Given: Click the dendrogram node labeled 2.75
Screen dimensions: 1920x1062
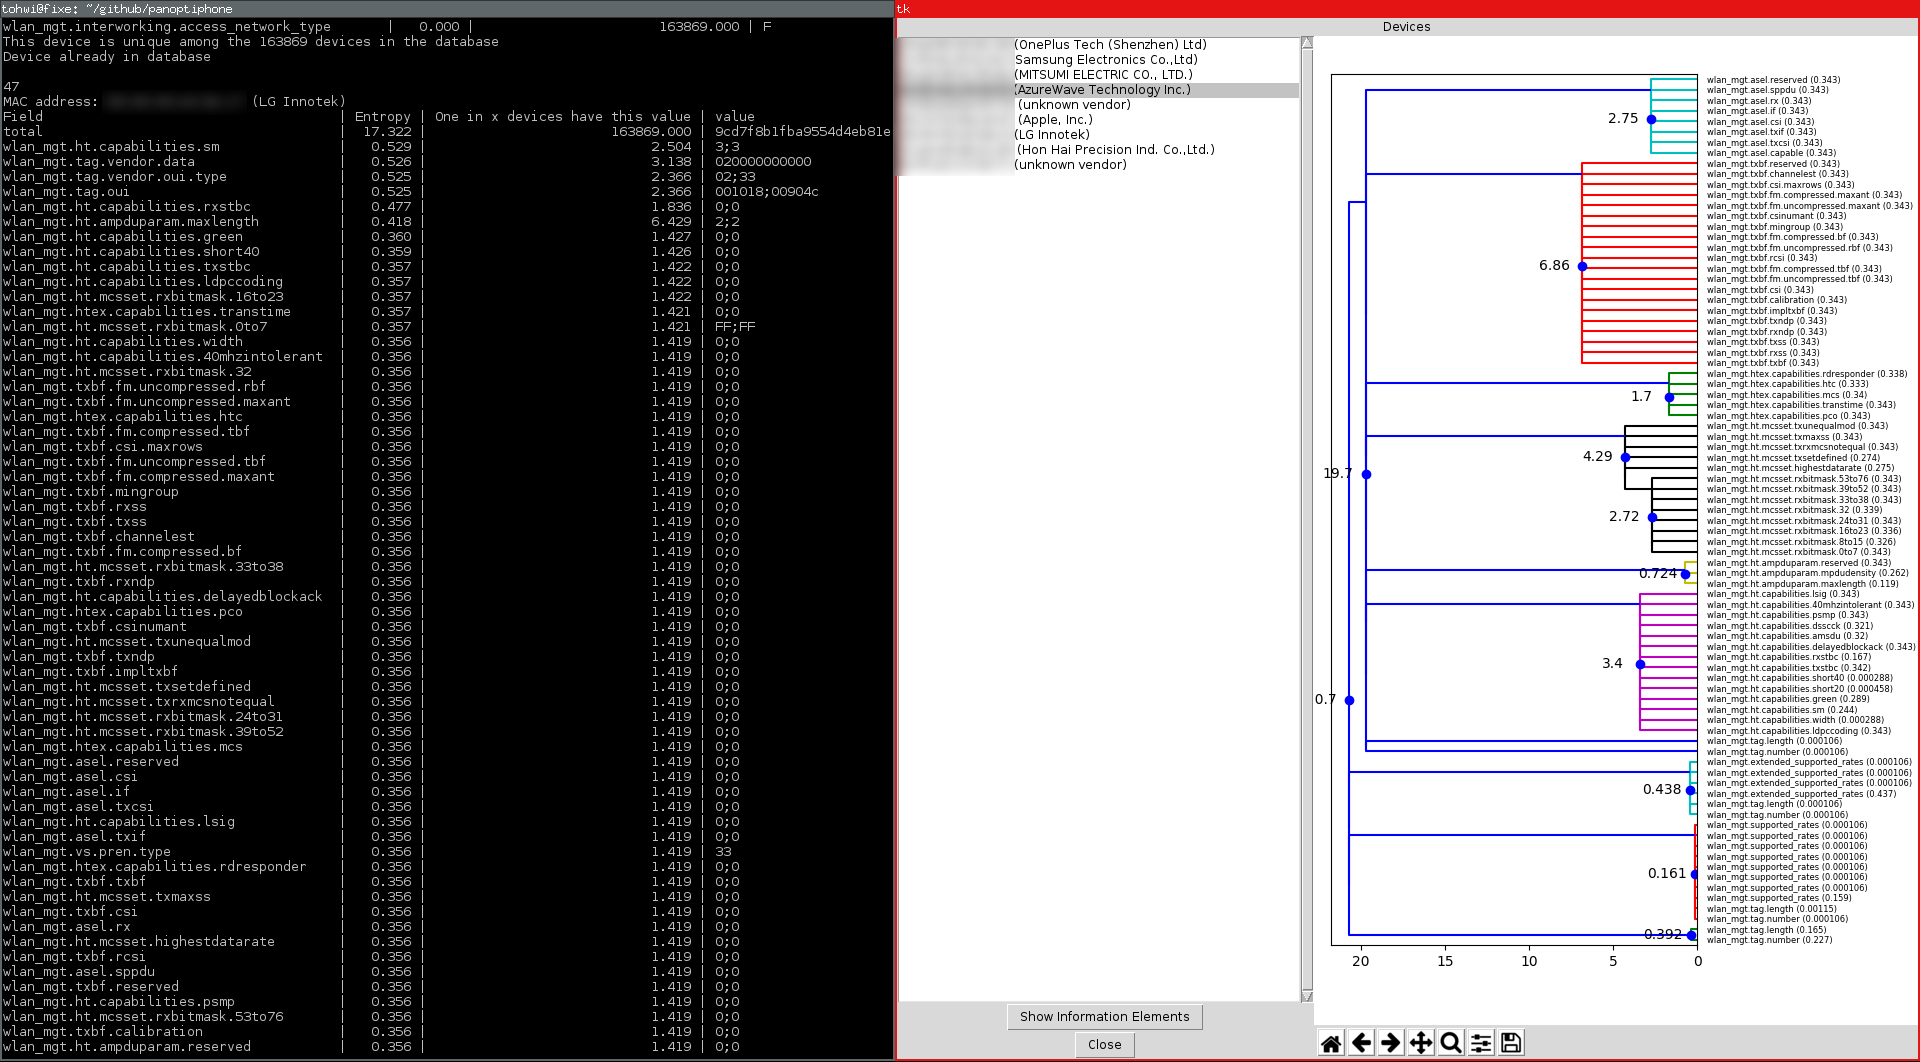Looking at the screenshot, I should click(x=1651, y=119).
